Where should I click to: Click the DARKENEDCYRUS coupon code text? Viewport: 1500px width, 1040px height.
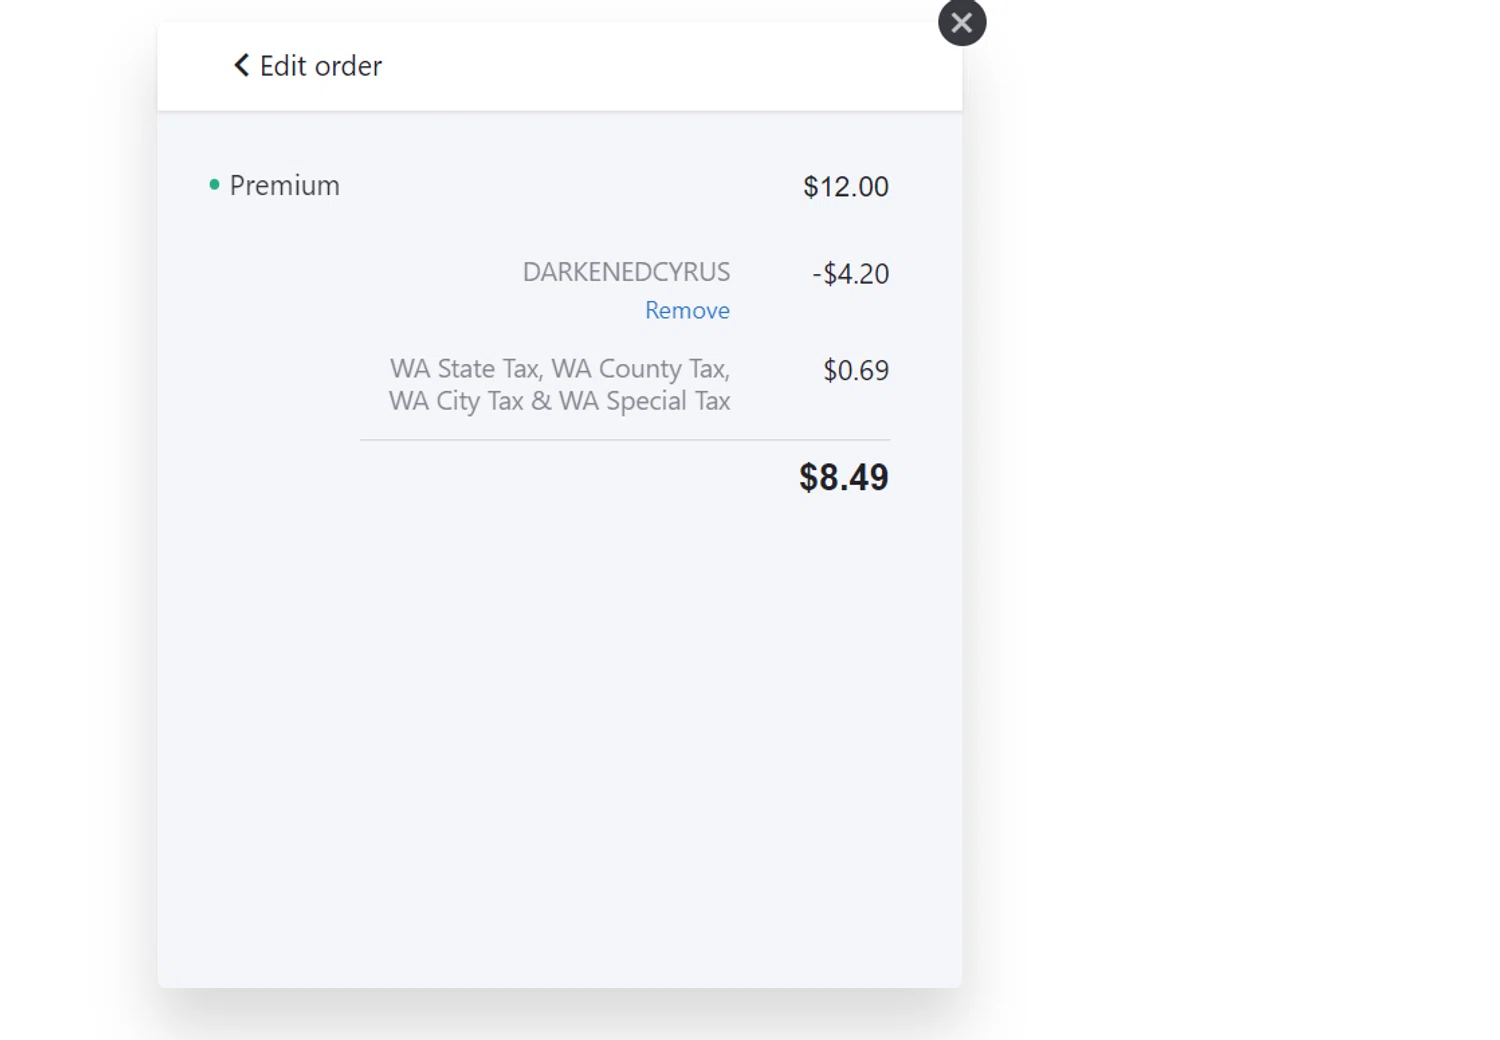626,272
